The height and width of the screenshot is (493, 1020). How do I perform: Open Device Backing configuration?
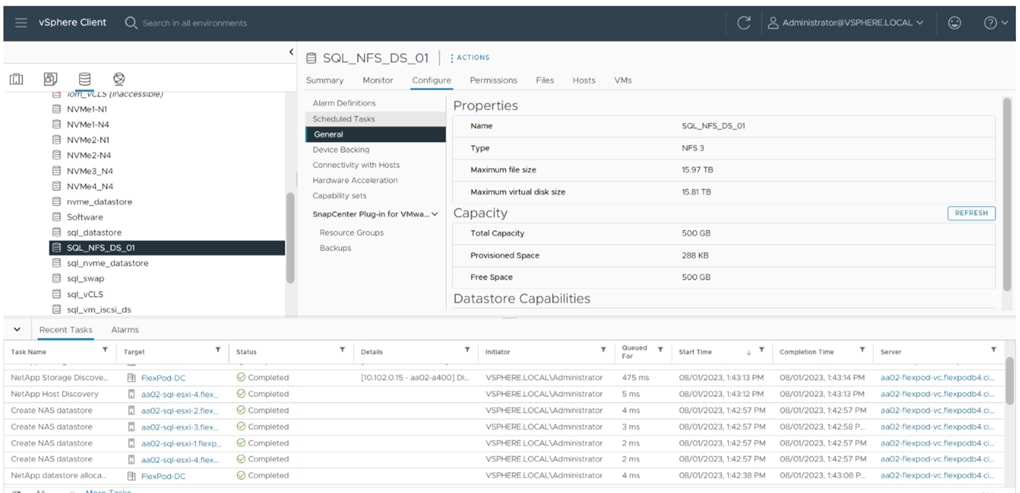click(341, 150)
